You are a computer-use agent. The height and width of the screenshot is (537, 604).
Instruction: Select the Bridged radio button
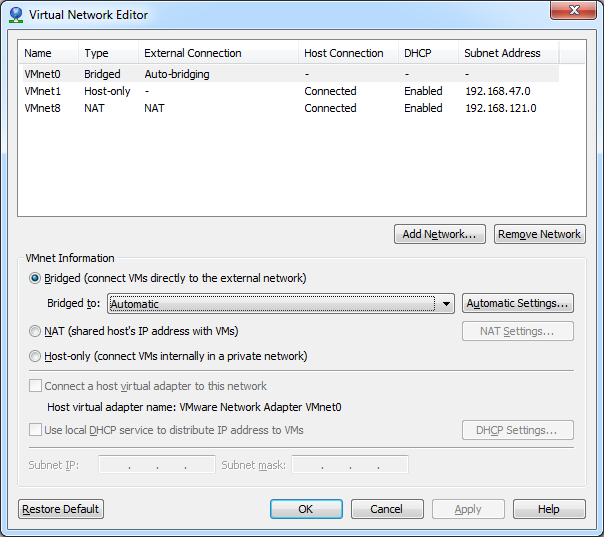pyautogui.click(x=36, y=278)
